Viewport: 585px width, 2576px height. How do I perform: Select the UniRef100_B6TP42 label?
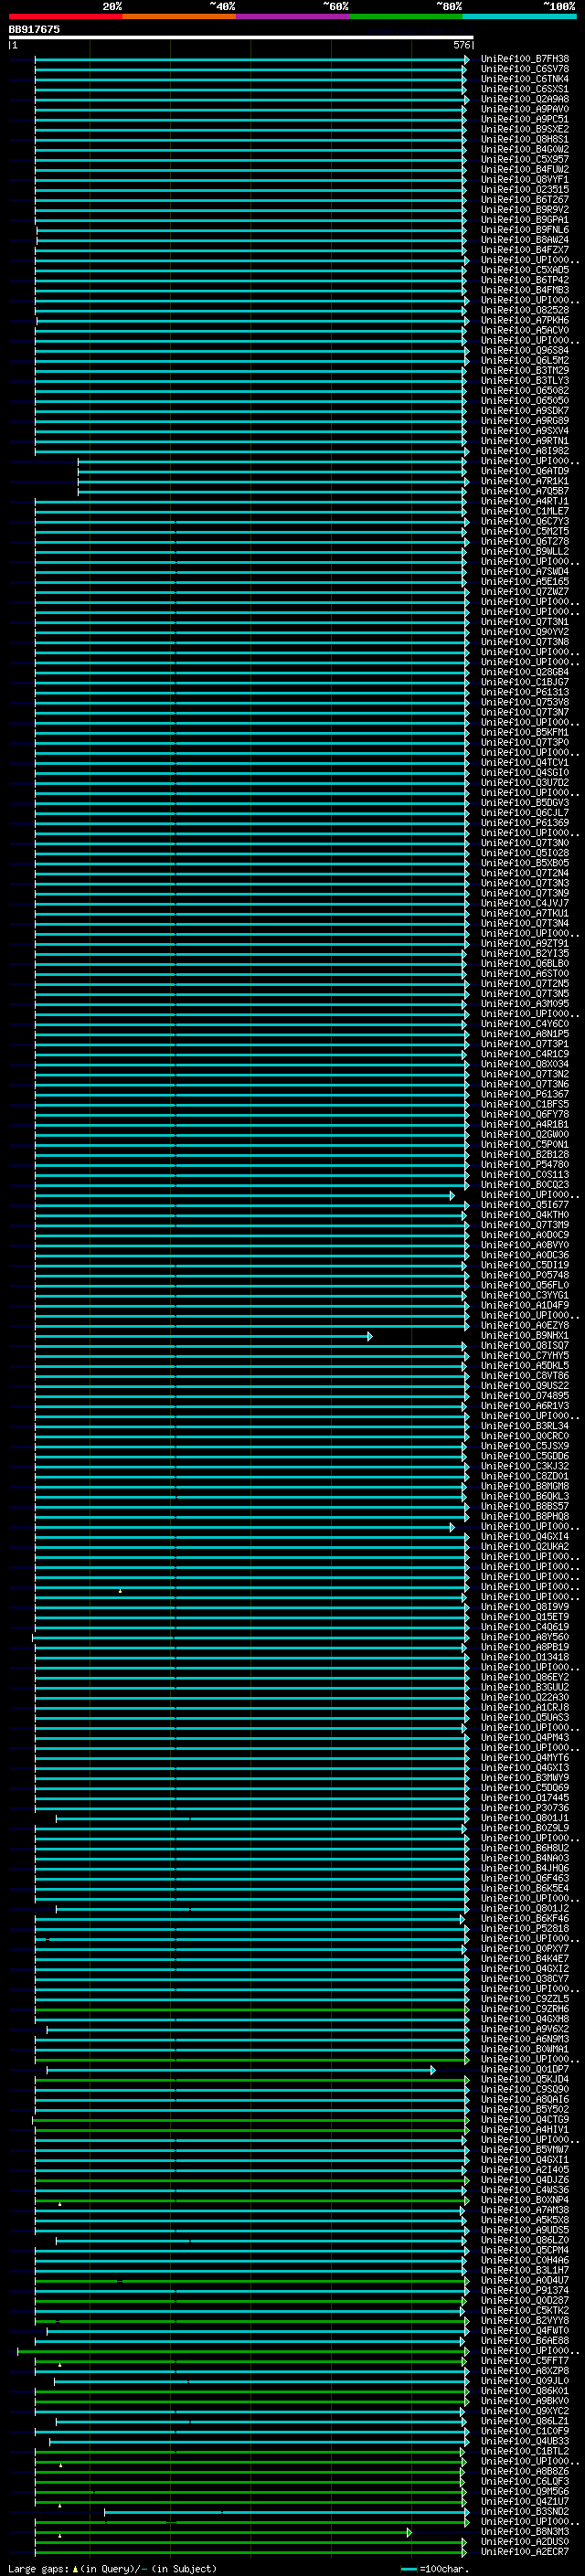525,280
